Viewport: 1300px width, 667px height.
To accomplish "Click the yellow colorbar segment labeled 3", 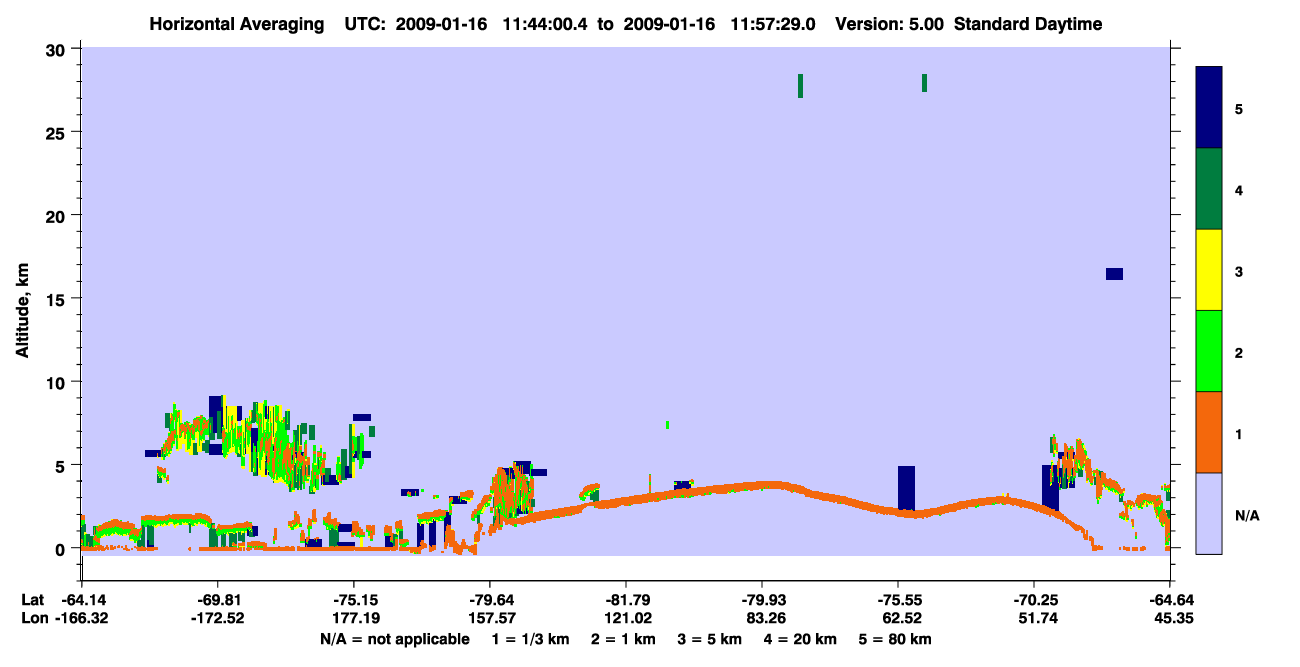I will 1209,270.
